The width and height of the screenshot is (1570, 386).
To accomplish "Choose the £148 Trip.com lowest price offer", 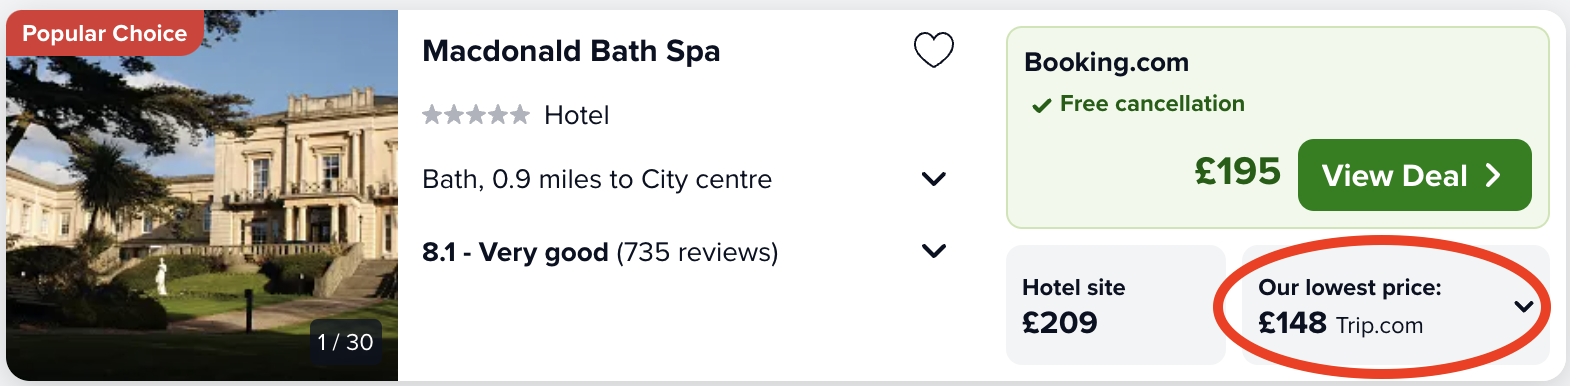I will (1396, 305).
